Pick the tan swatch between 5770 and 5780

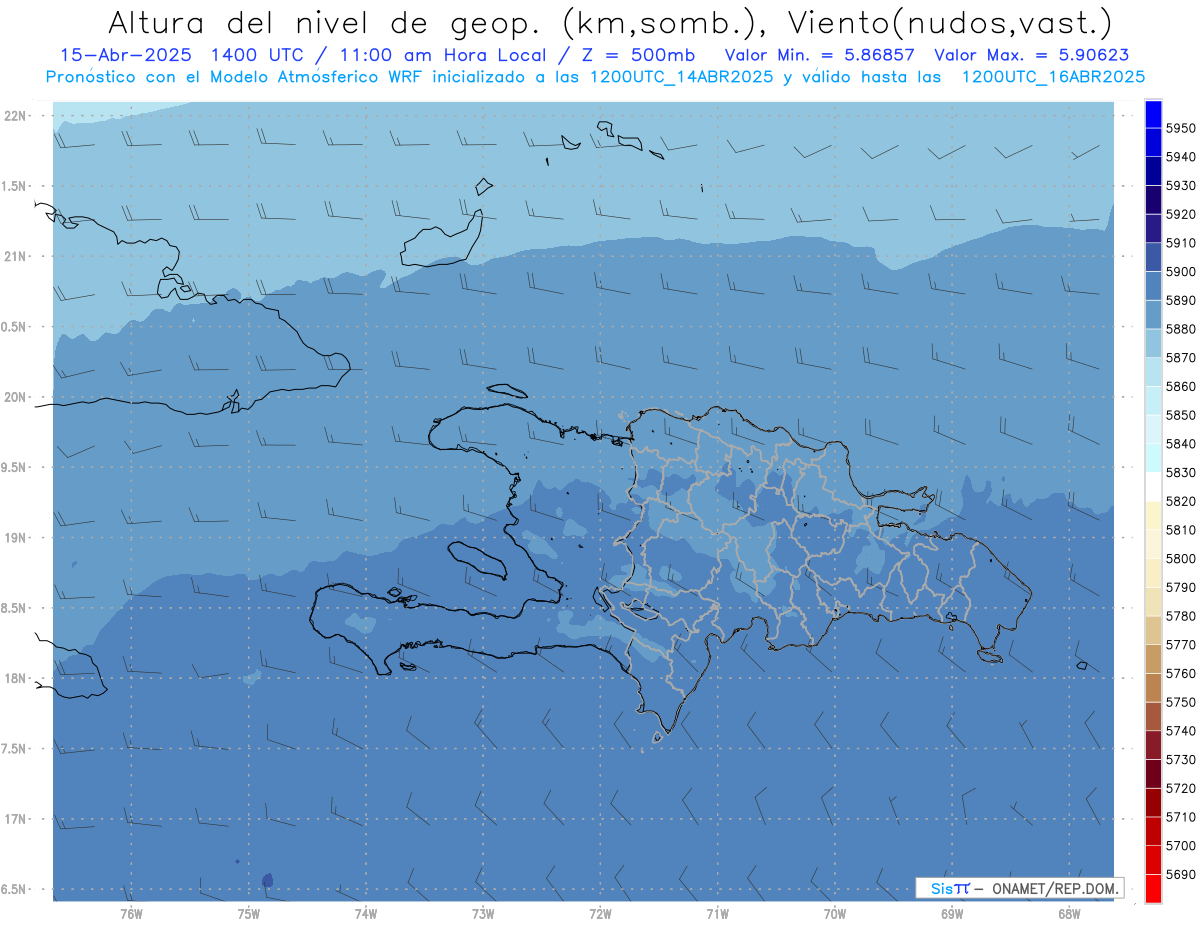pos(1153,630)
